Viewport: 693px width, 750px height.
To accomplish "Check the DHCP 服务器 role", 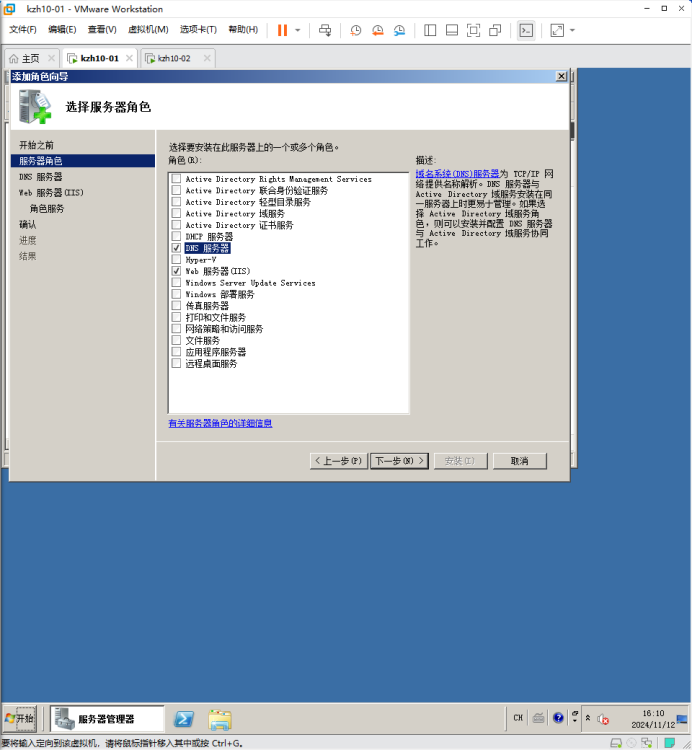I will pos(176,236).
